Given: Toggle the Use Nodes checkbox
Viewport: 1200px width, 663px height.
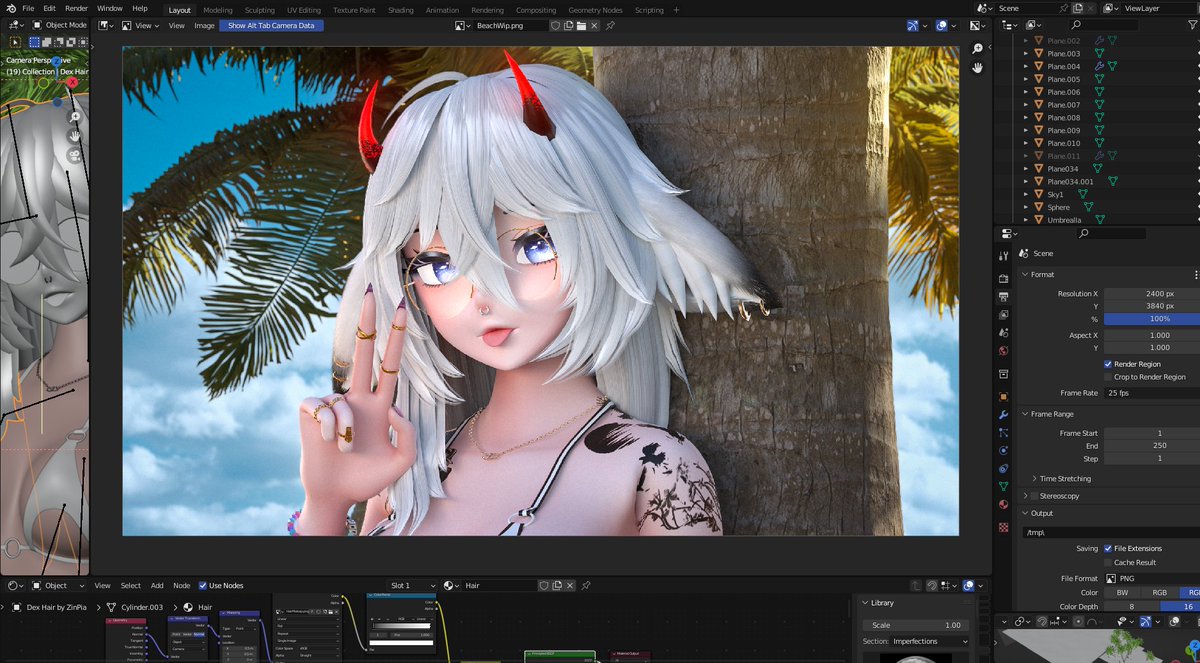Looking at the screenshot, I should coord(203,585).
